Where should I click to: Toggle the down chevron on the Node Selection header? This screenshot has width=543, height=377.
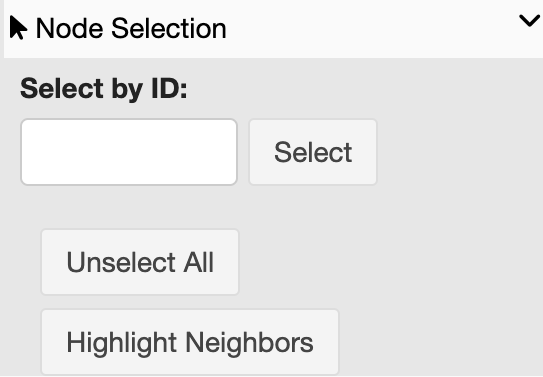coord(529,21)
